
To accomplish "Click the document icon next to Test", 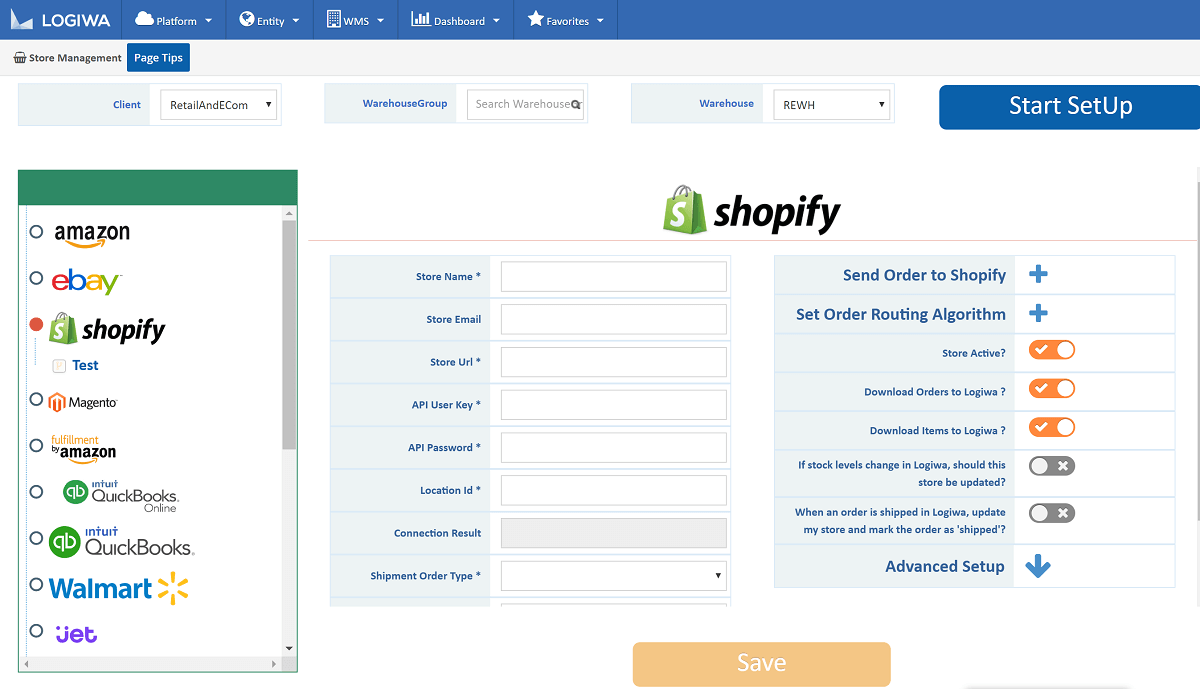I will point(59,366).
